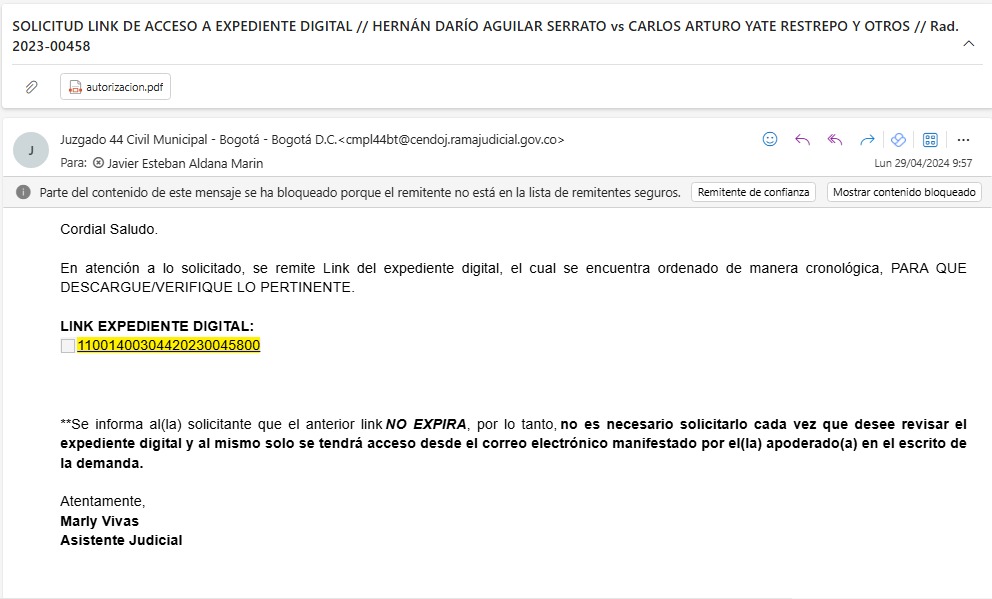Click the signature name Marly Vivas
This screenshot has height=599, width=992.
coord(99,521)
